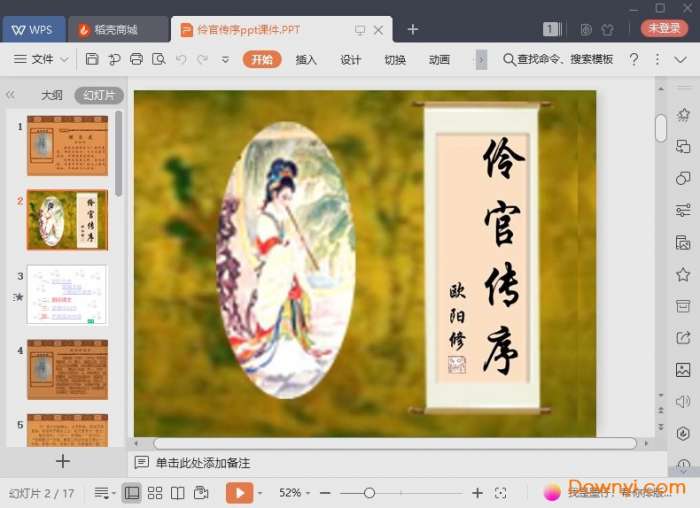Add a new tab with plus
700x508 pixels.
click(x=413, y=29)
